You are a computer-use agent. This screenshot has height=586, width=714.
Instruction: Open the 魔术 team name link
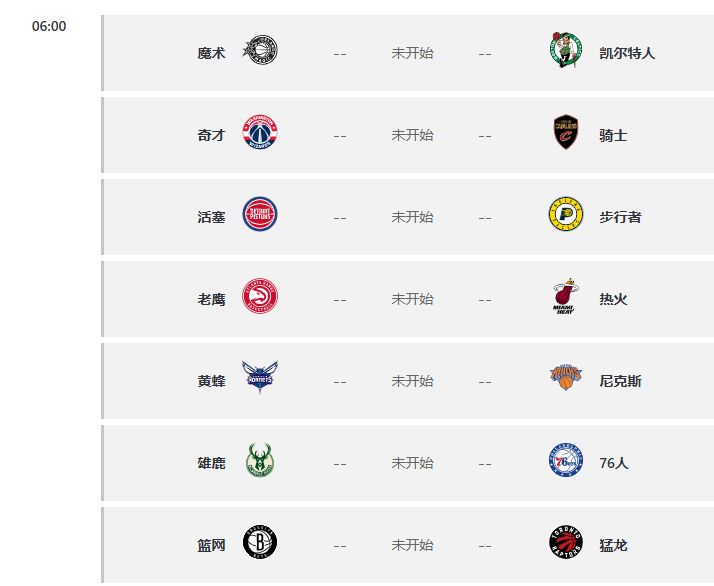tap(211, 53)
